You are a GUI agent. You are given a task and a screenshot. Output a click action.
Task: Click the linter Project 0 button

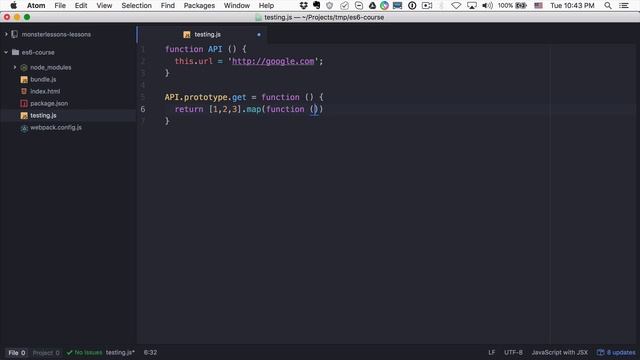pyautogui.click(x=46, y=353)
